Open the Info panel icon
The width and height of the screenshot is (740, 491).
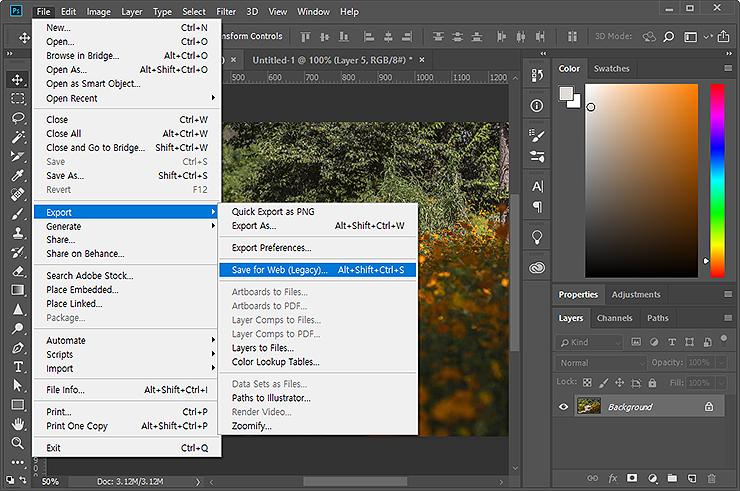click(537, 106)
